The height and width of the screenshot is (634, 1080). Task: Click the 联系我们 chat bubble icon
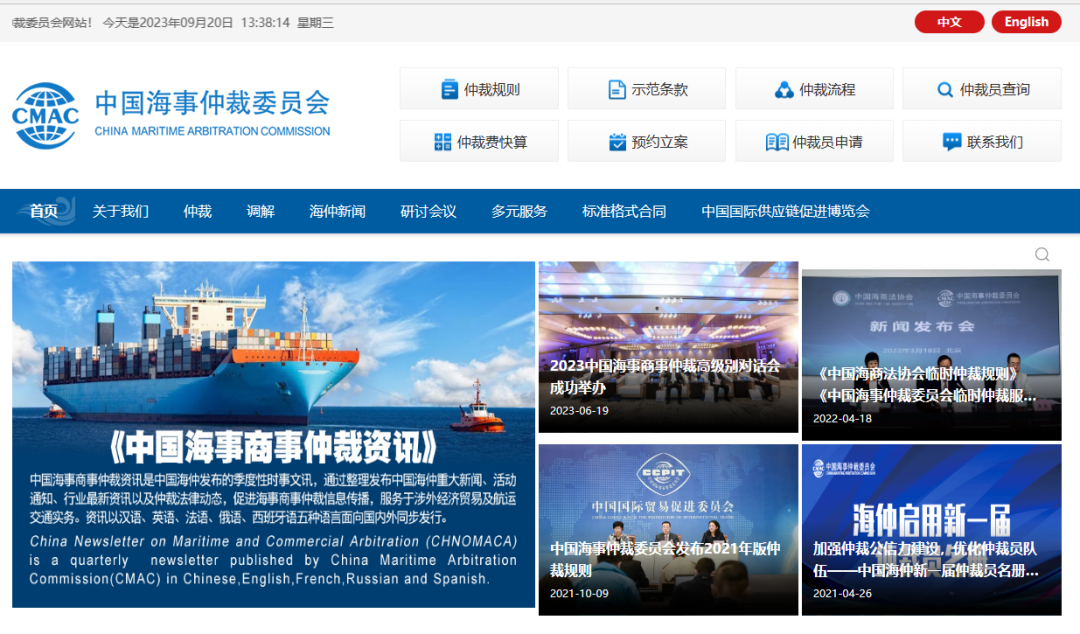(x=952, y=142)
